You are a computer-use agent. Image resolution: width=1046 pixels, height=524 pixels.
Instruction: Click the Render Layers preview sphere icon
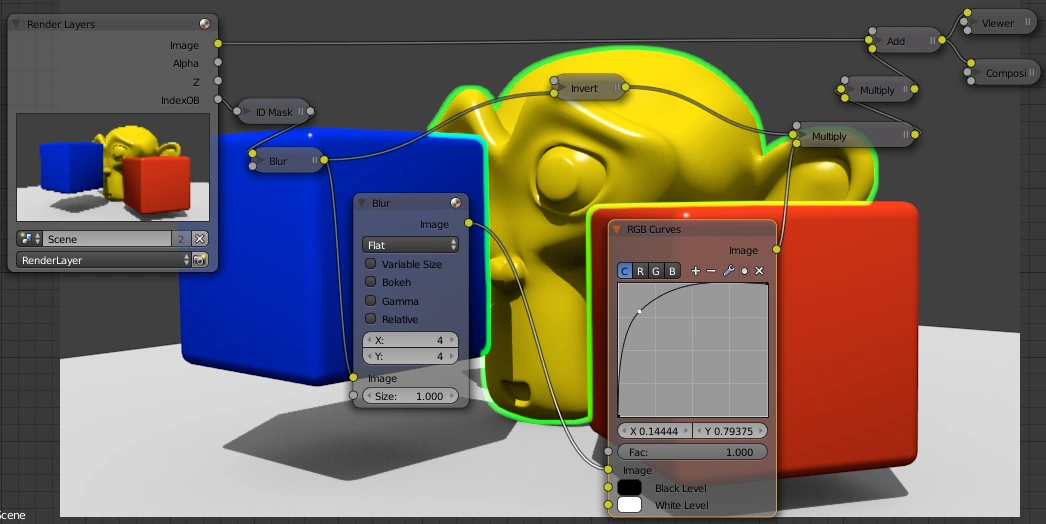[x=204, y=23]
